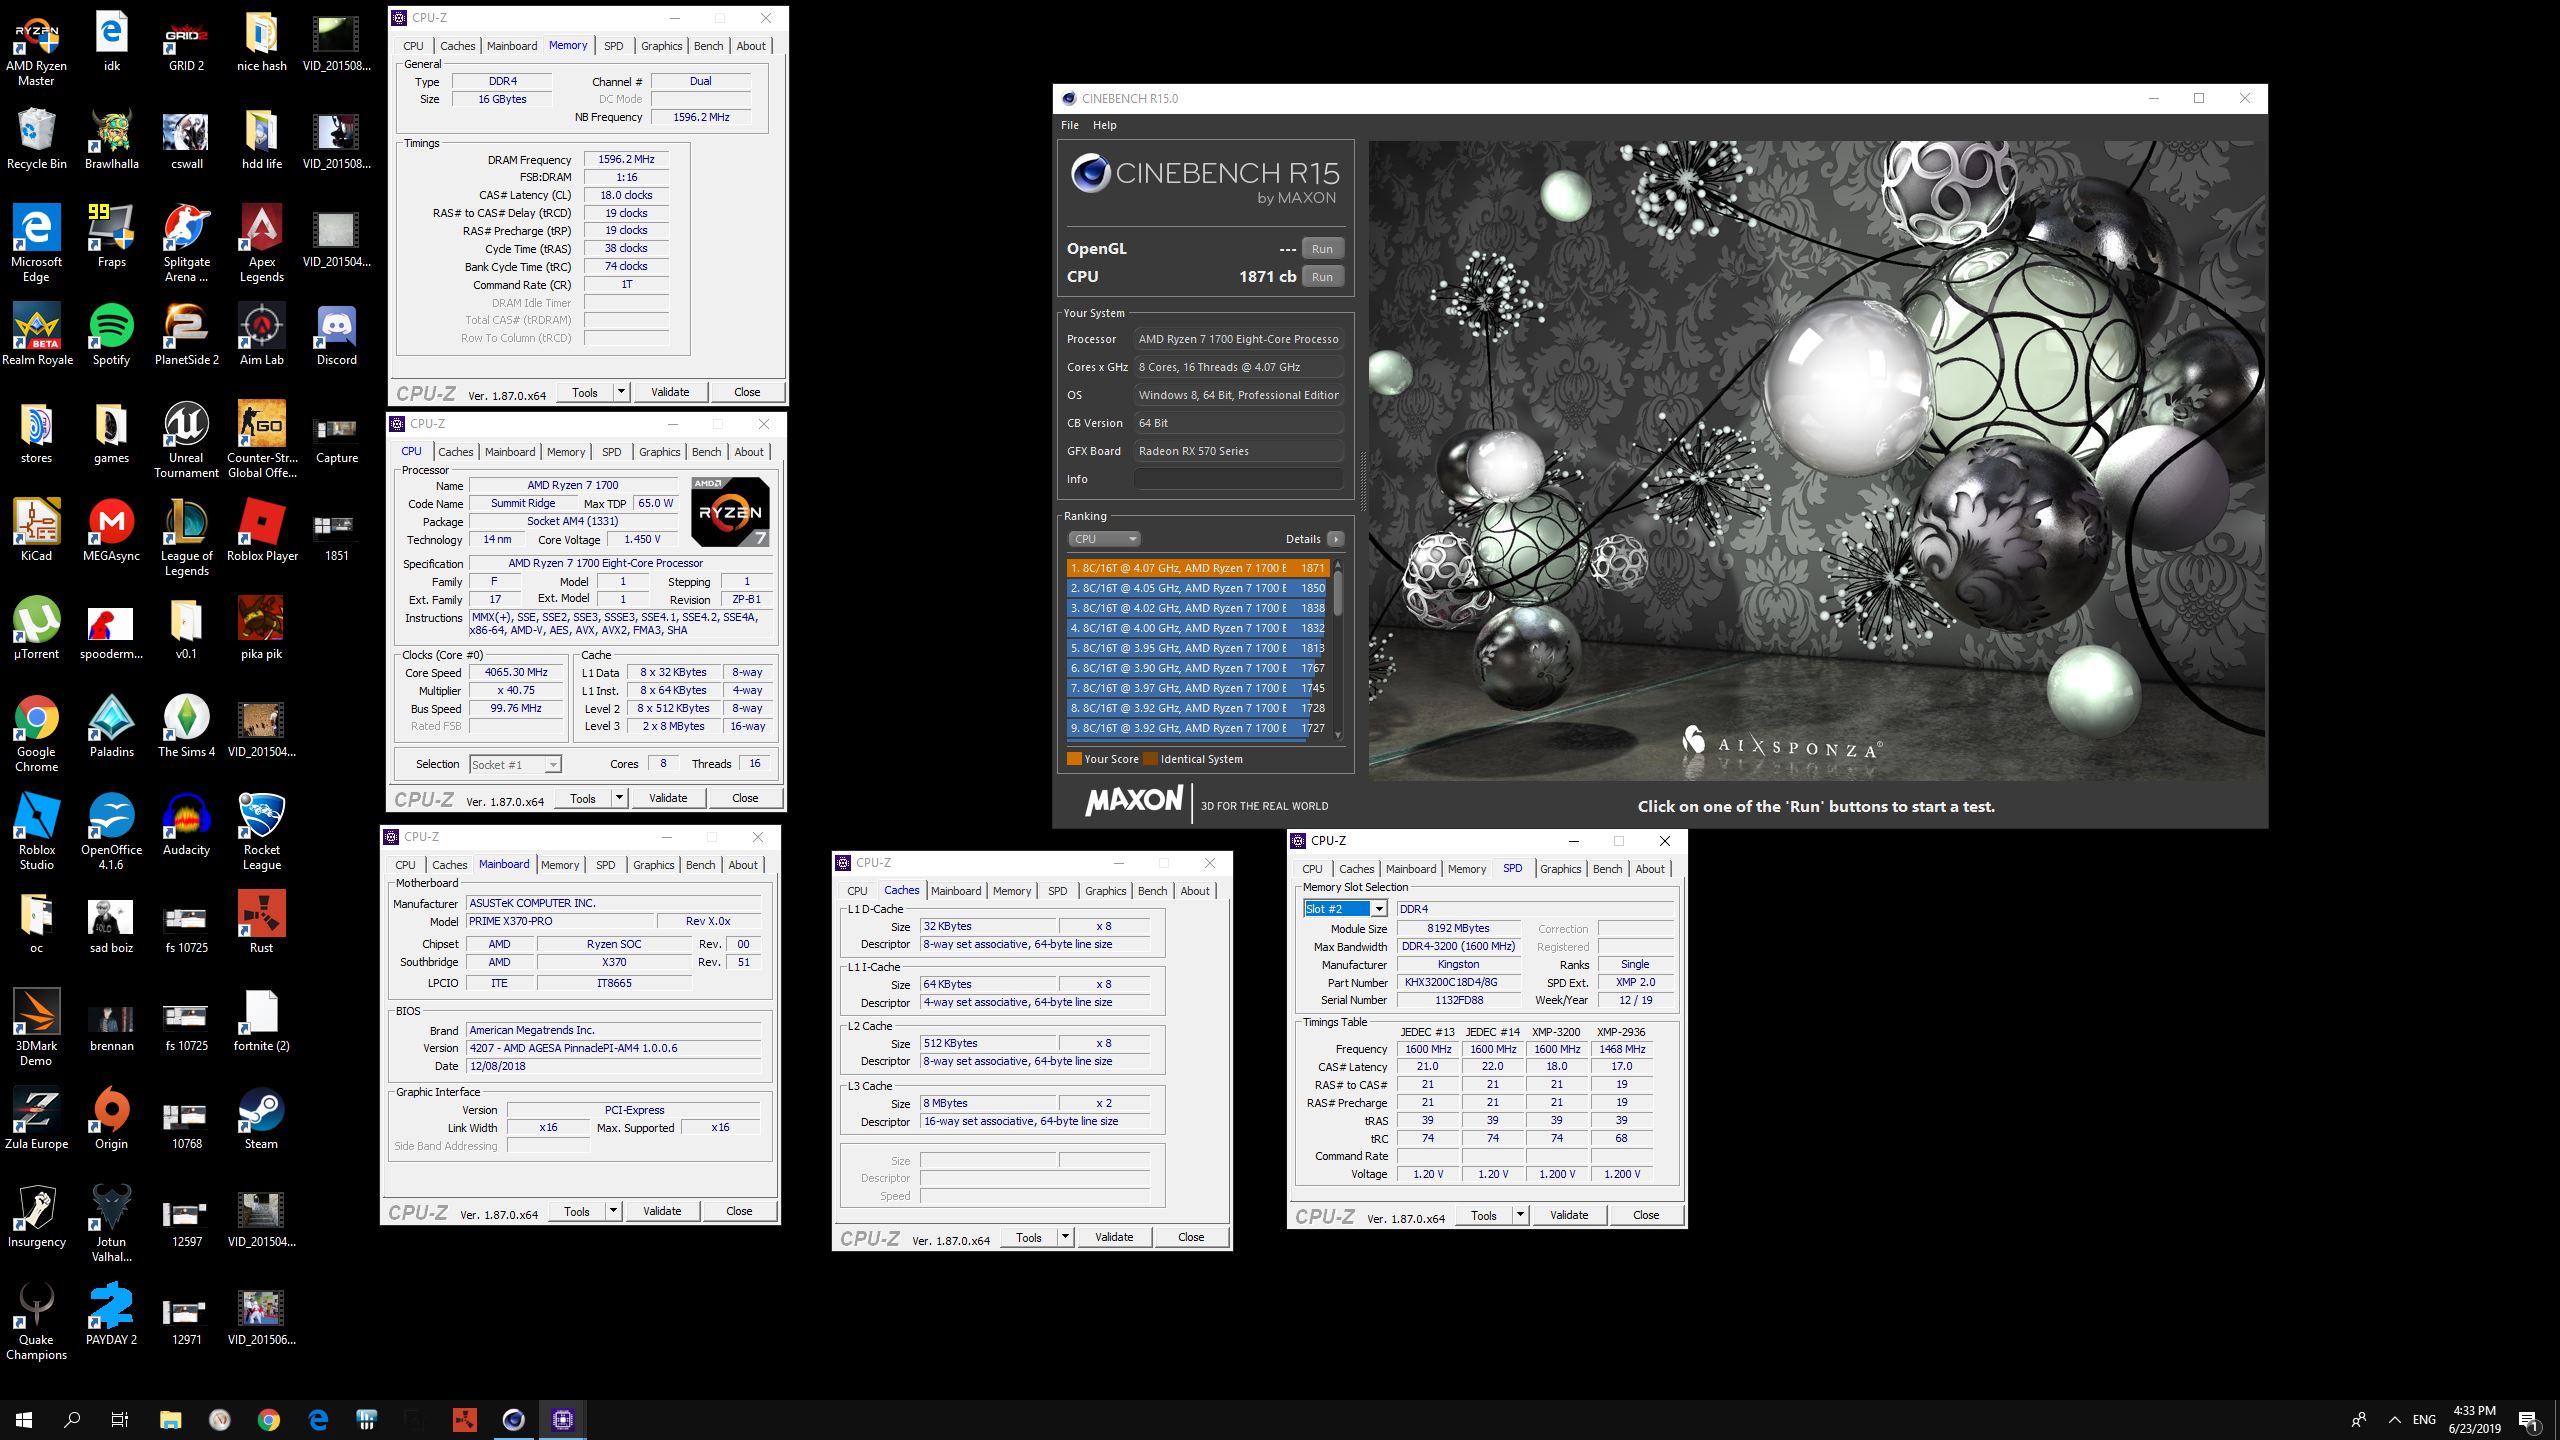Open the taskbar Search magnifier icon
The height and width of the screenshot is (1440, 2560).
tap(72, 1419)
